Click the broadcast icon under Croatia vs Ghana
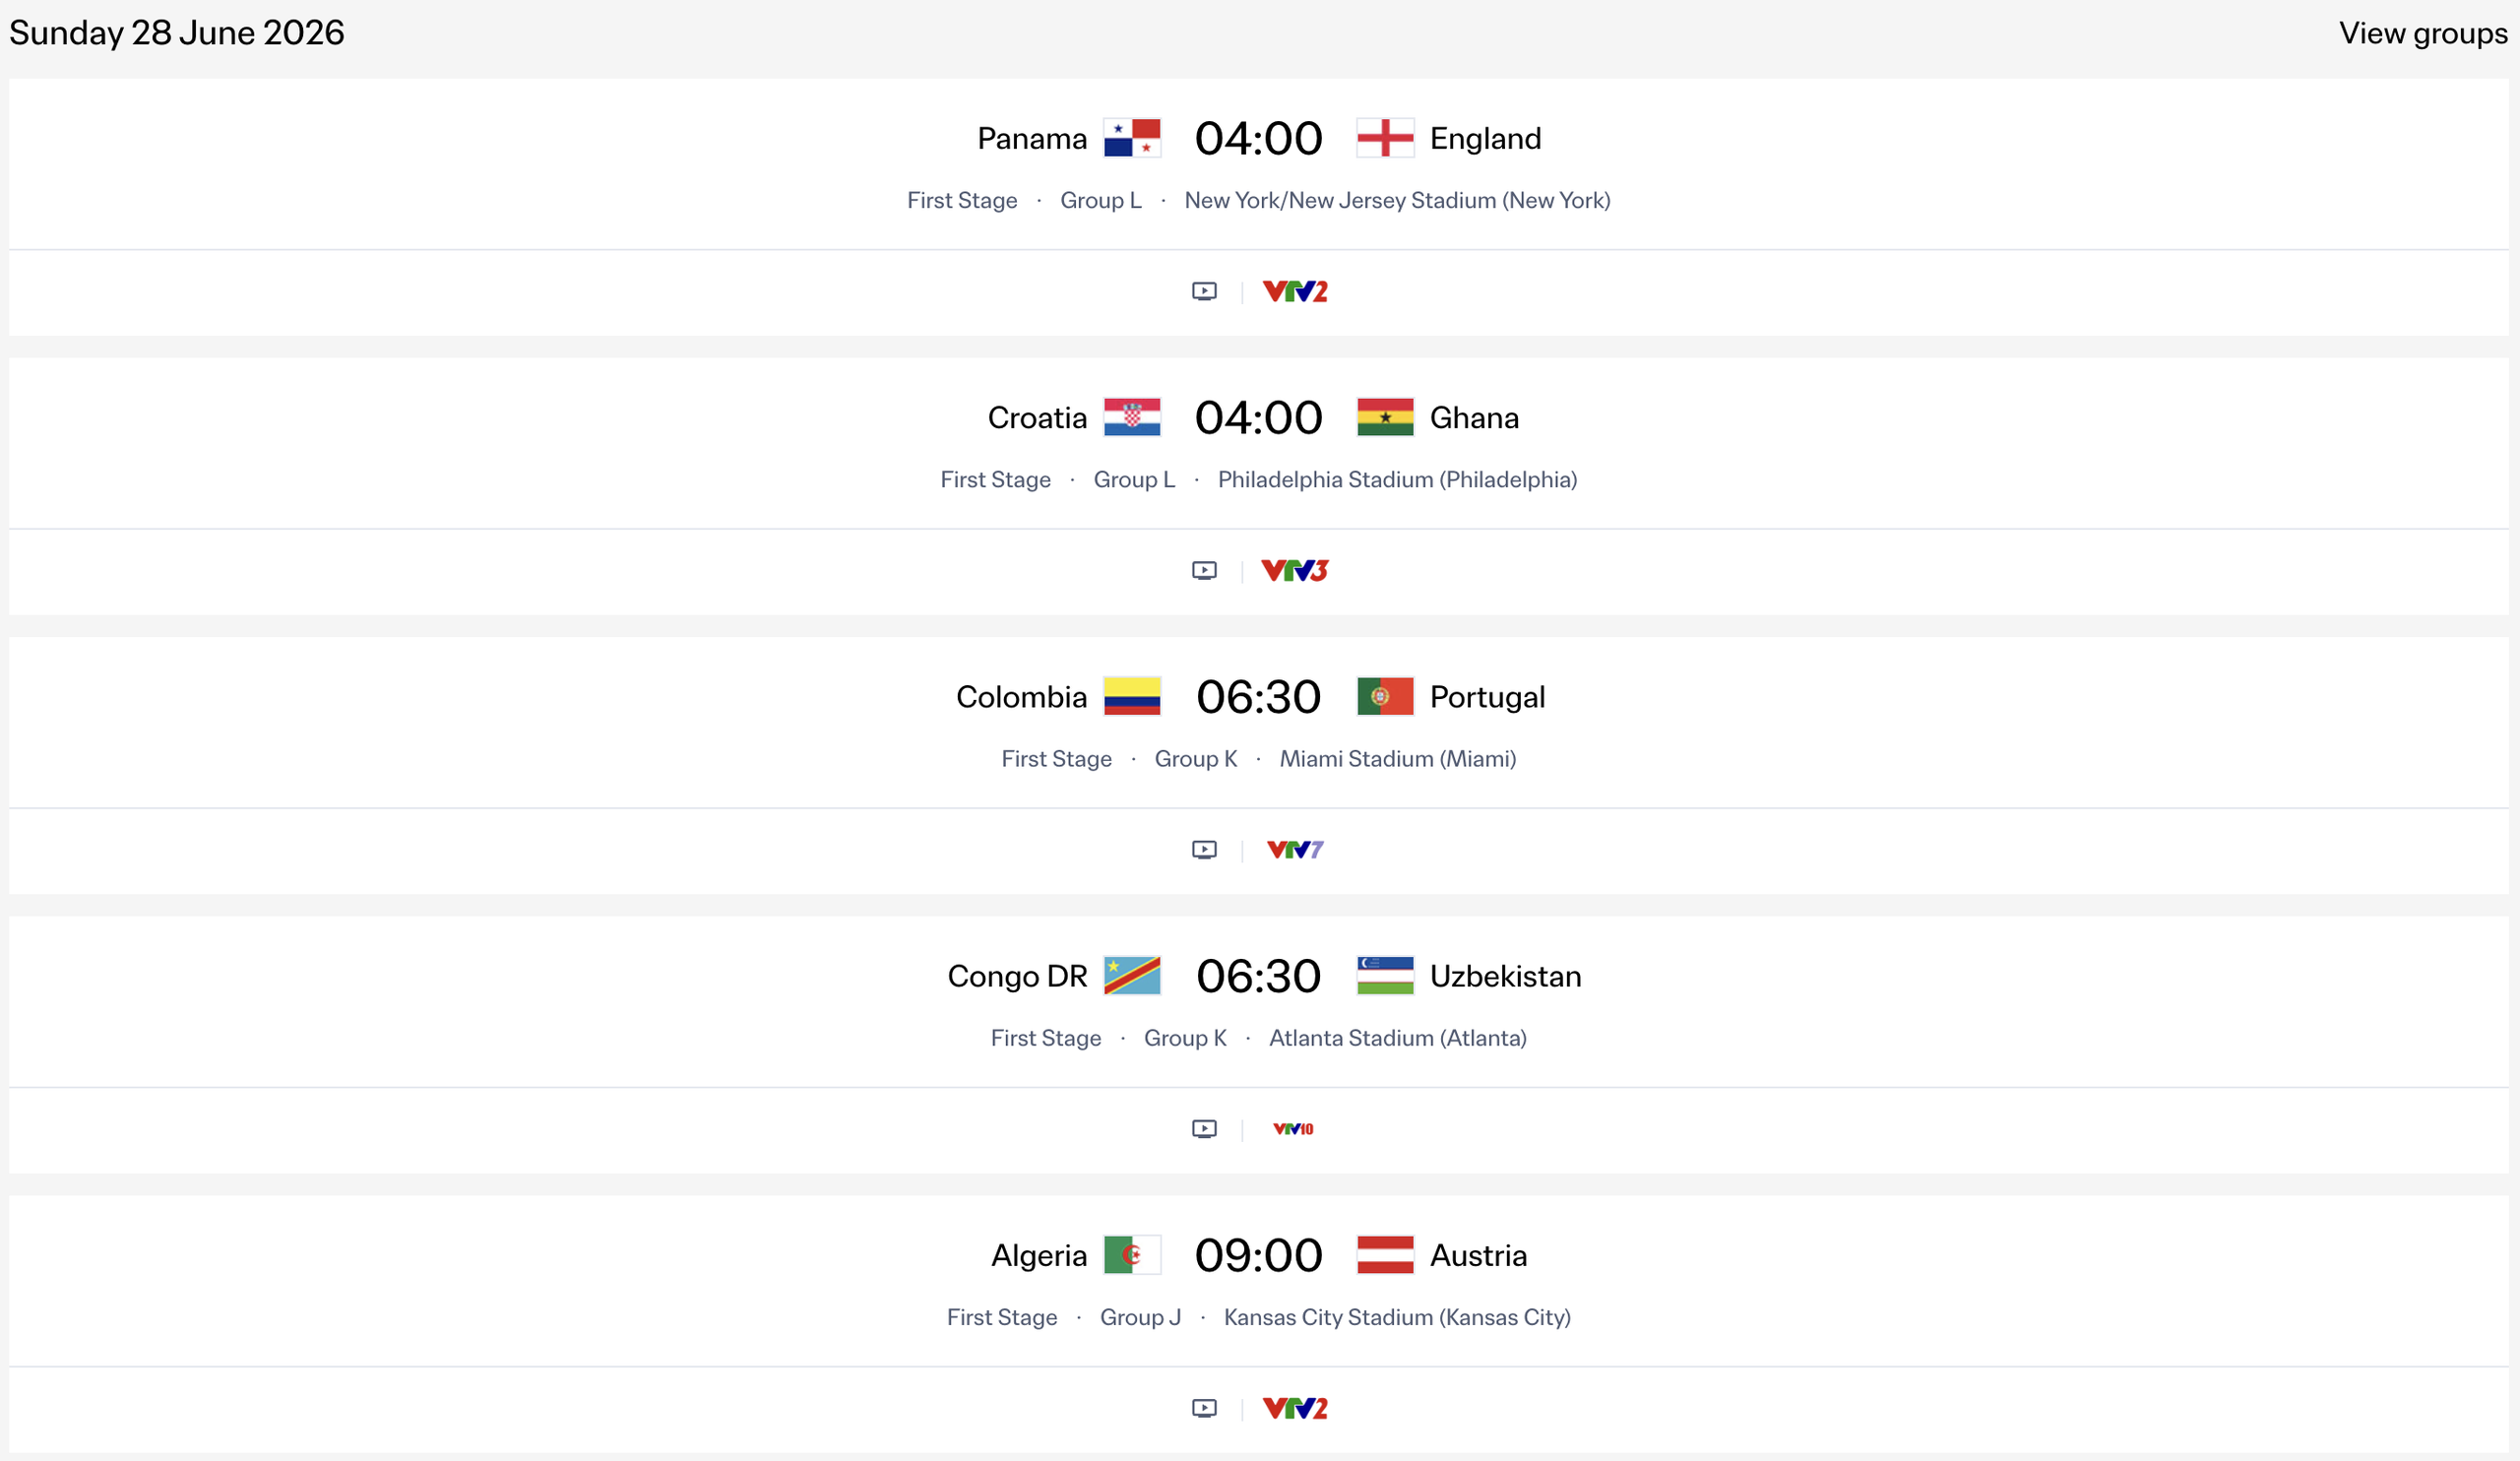This screenshot has height=1461, width=2520. pyautogui.click(x=1204, y=570)
